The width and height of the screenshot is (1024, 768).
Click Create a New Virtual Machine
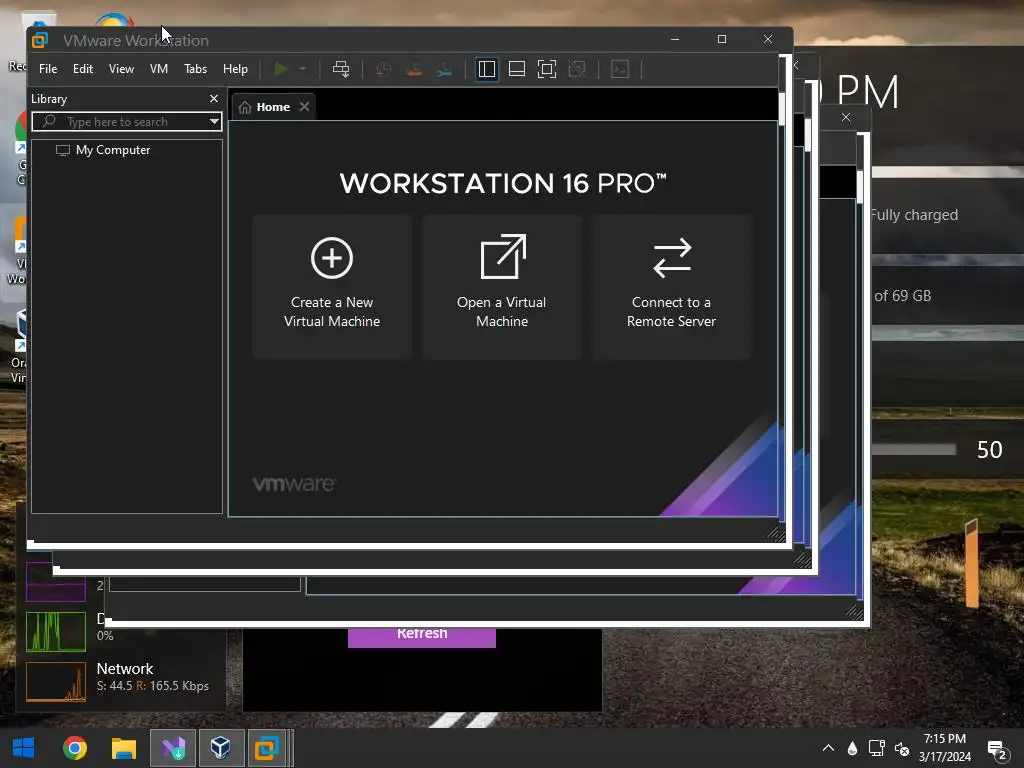pos(332,286)
